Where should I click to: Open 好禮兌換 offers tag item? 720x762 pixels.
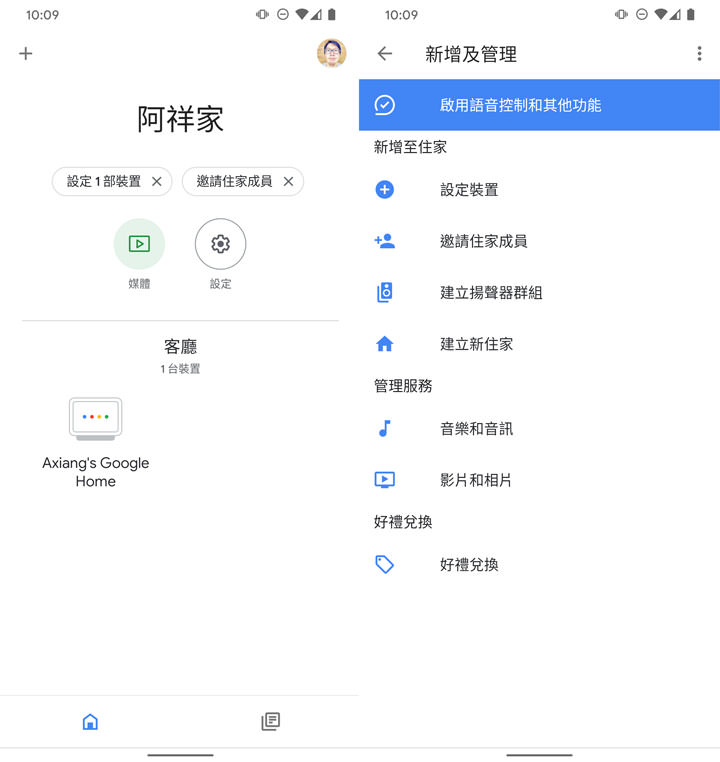coord(469,565)
